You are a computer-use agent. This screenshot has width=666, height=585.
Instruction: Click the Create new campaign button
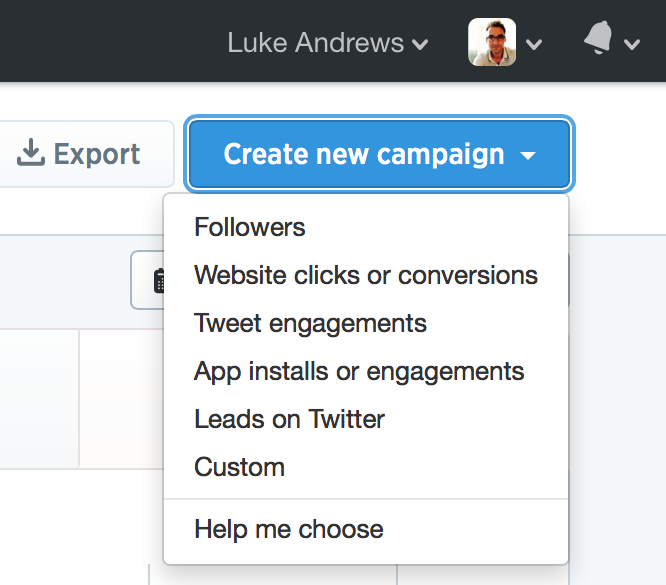coord(379,154)
